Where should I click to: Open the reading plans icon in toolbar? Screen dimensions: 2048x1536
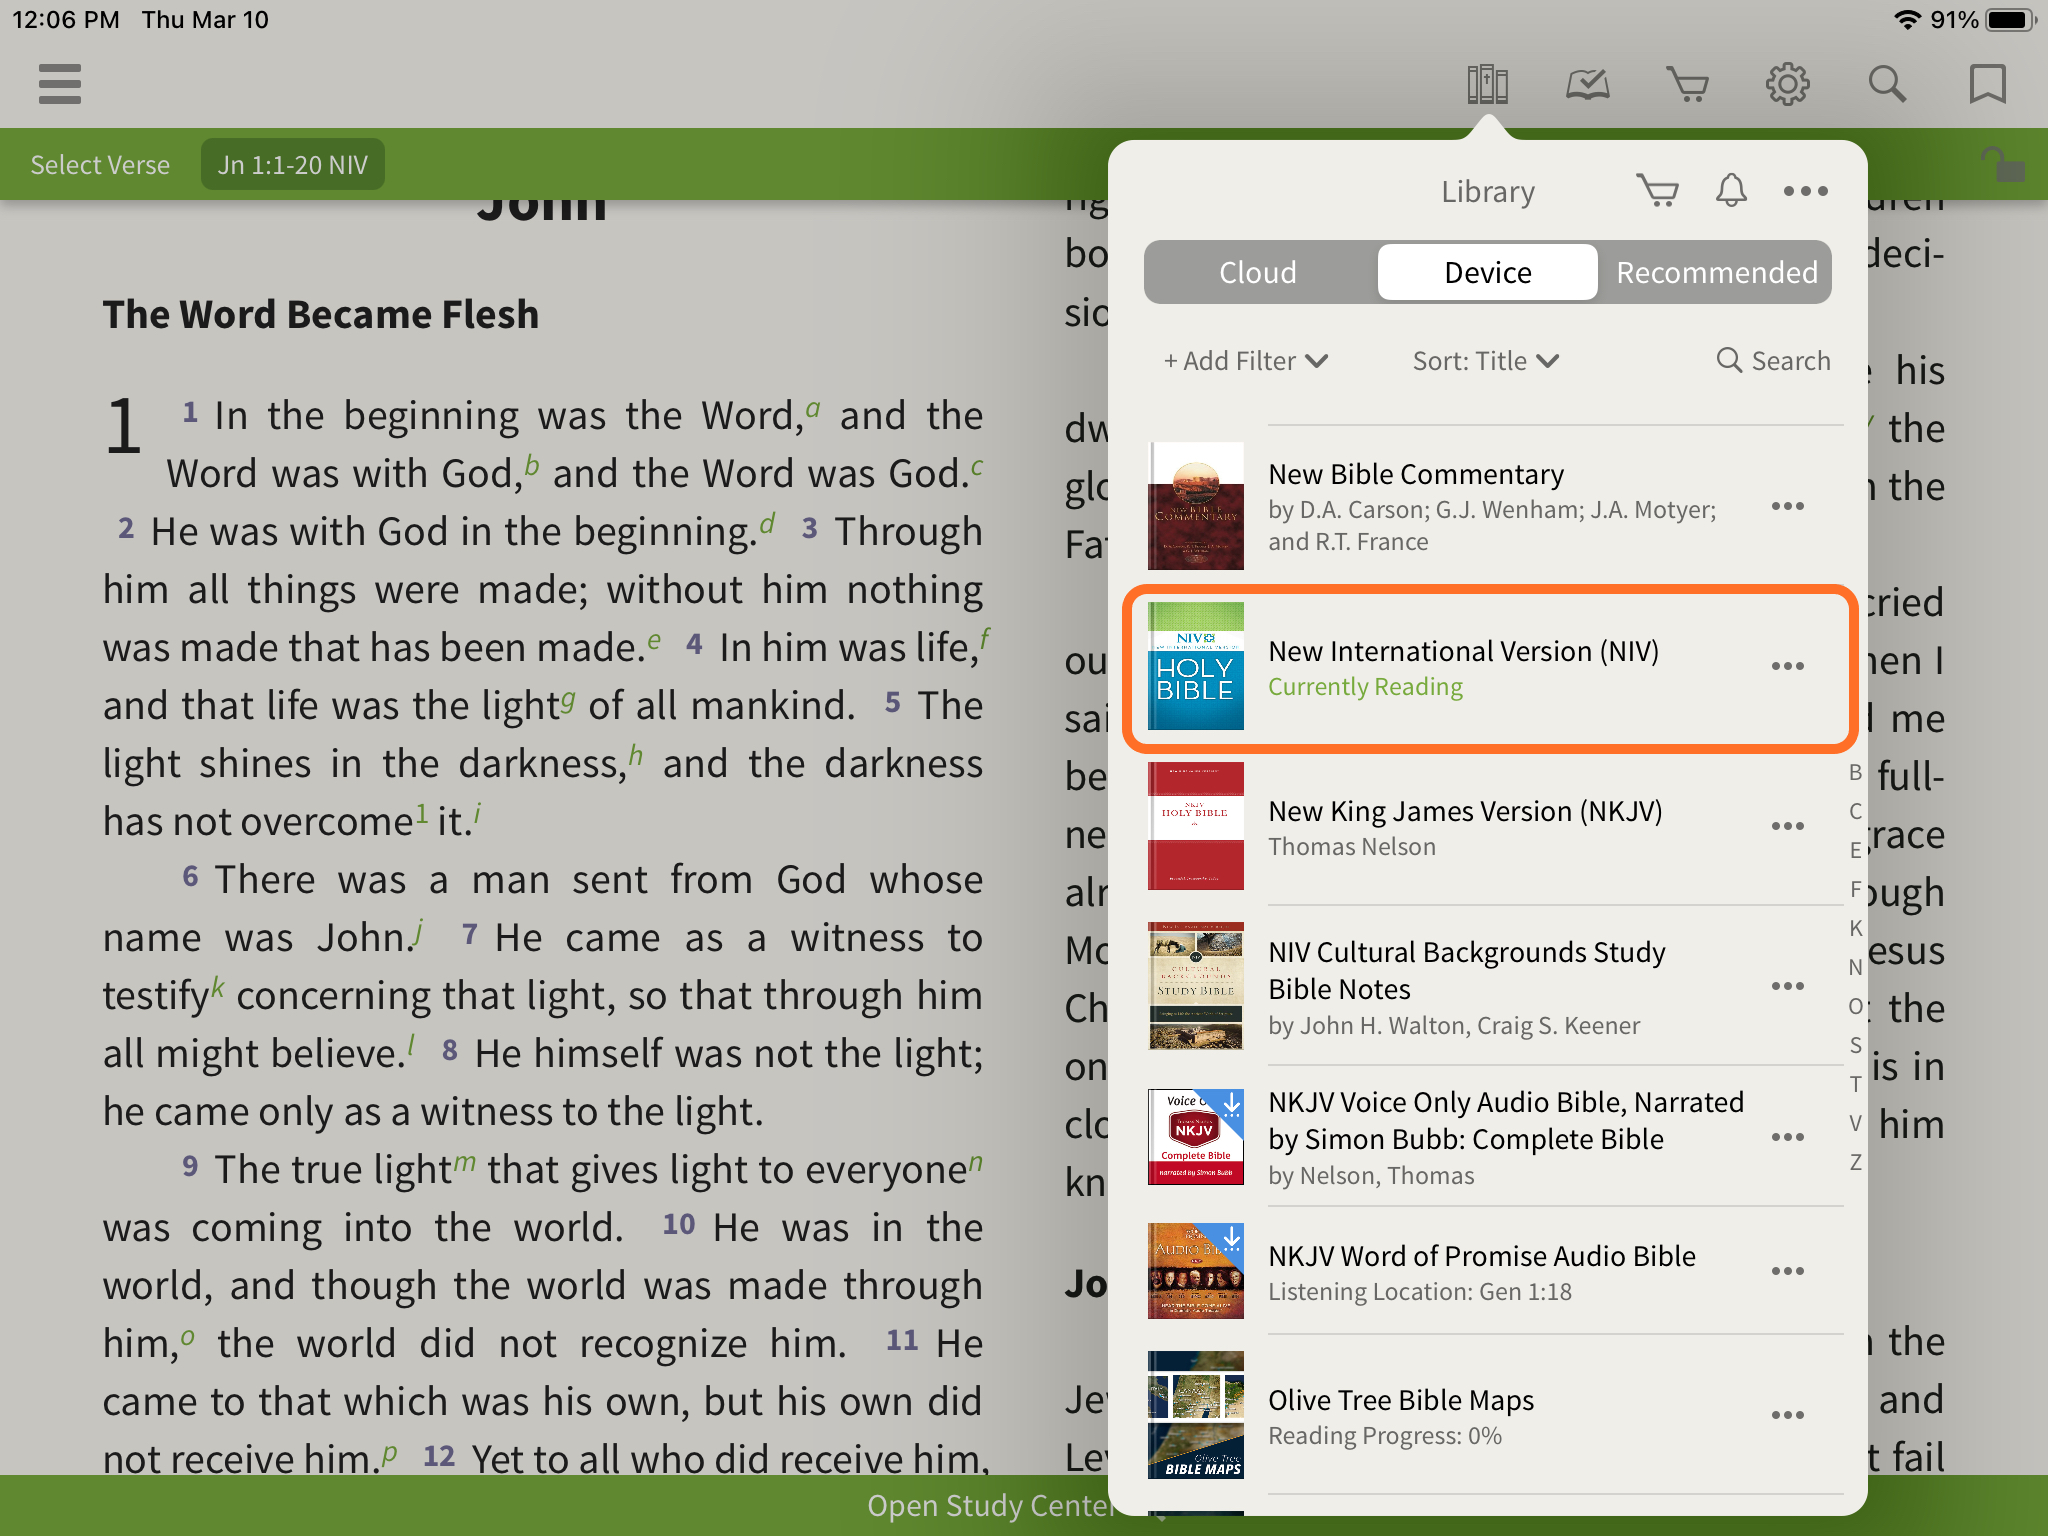pyautogui.click(x=1587, y=84)
